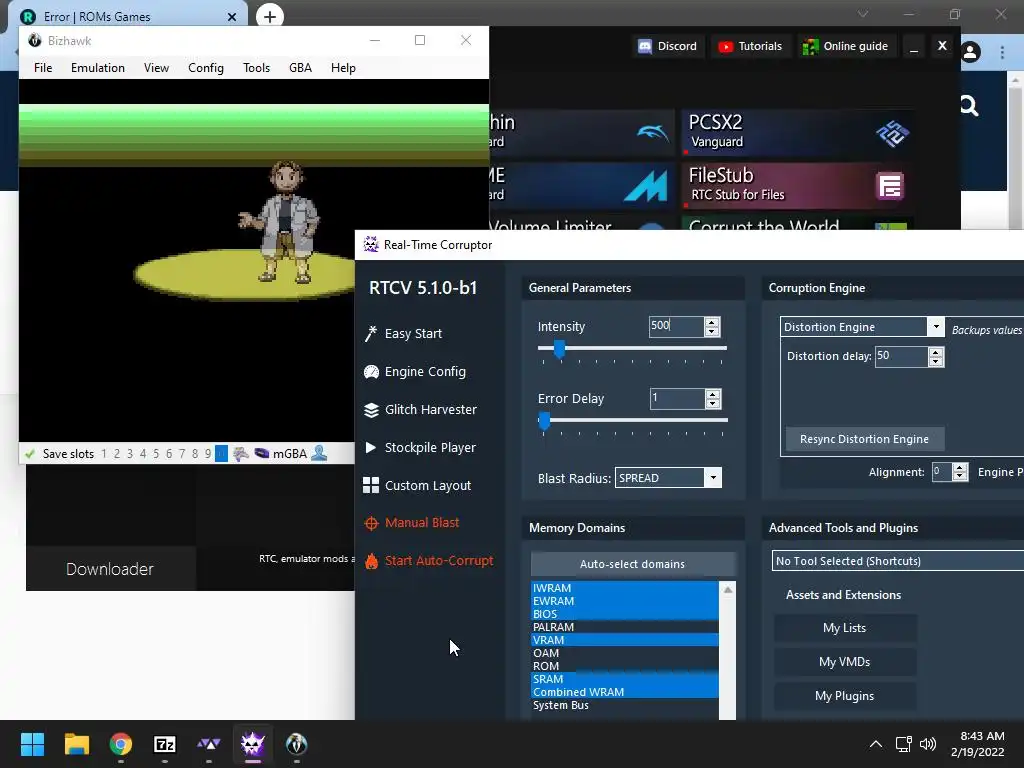
Task: Click the Error Delay slider handle
Action: [x=544, y=421]
